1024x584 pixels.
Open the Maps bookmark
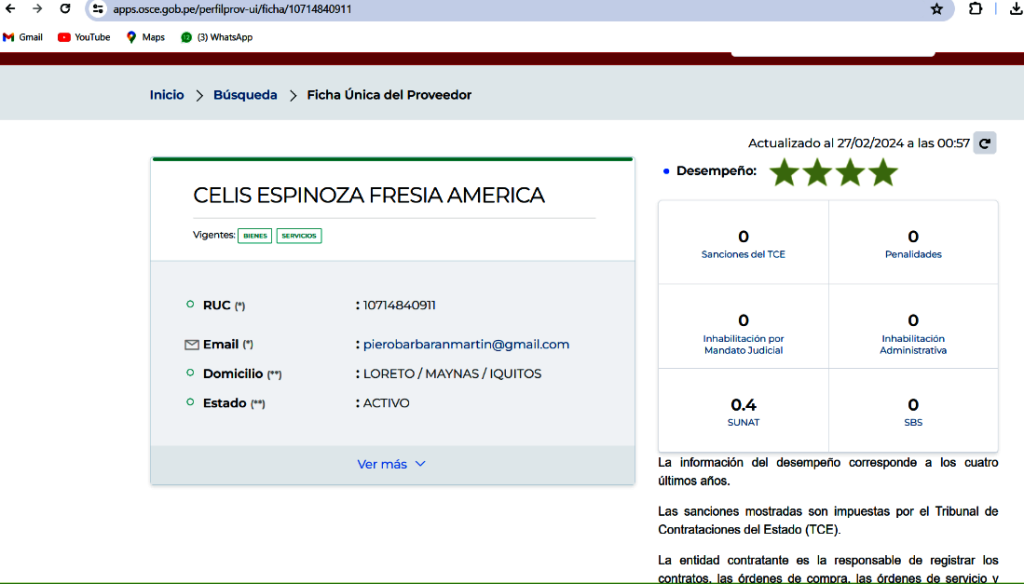click(x=145, y=37)
